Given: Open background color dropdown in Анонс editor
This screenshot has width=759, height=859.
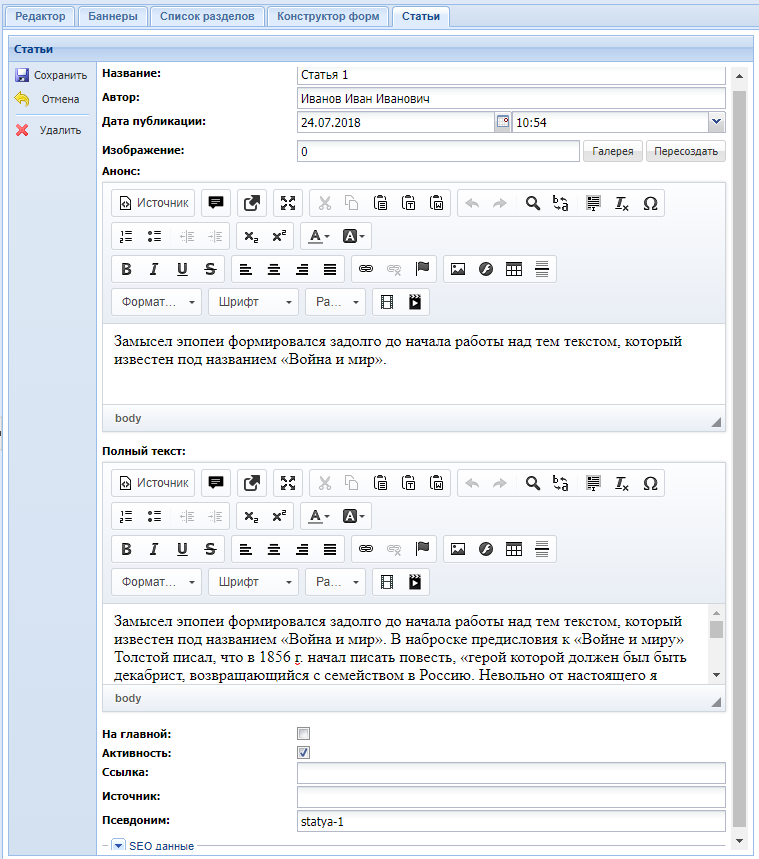Looking at the screenshot, I should point(353,236).
